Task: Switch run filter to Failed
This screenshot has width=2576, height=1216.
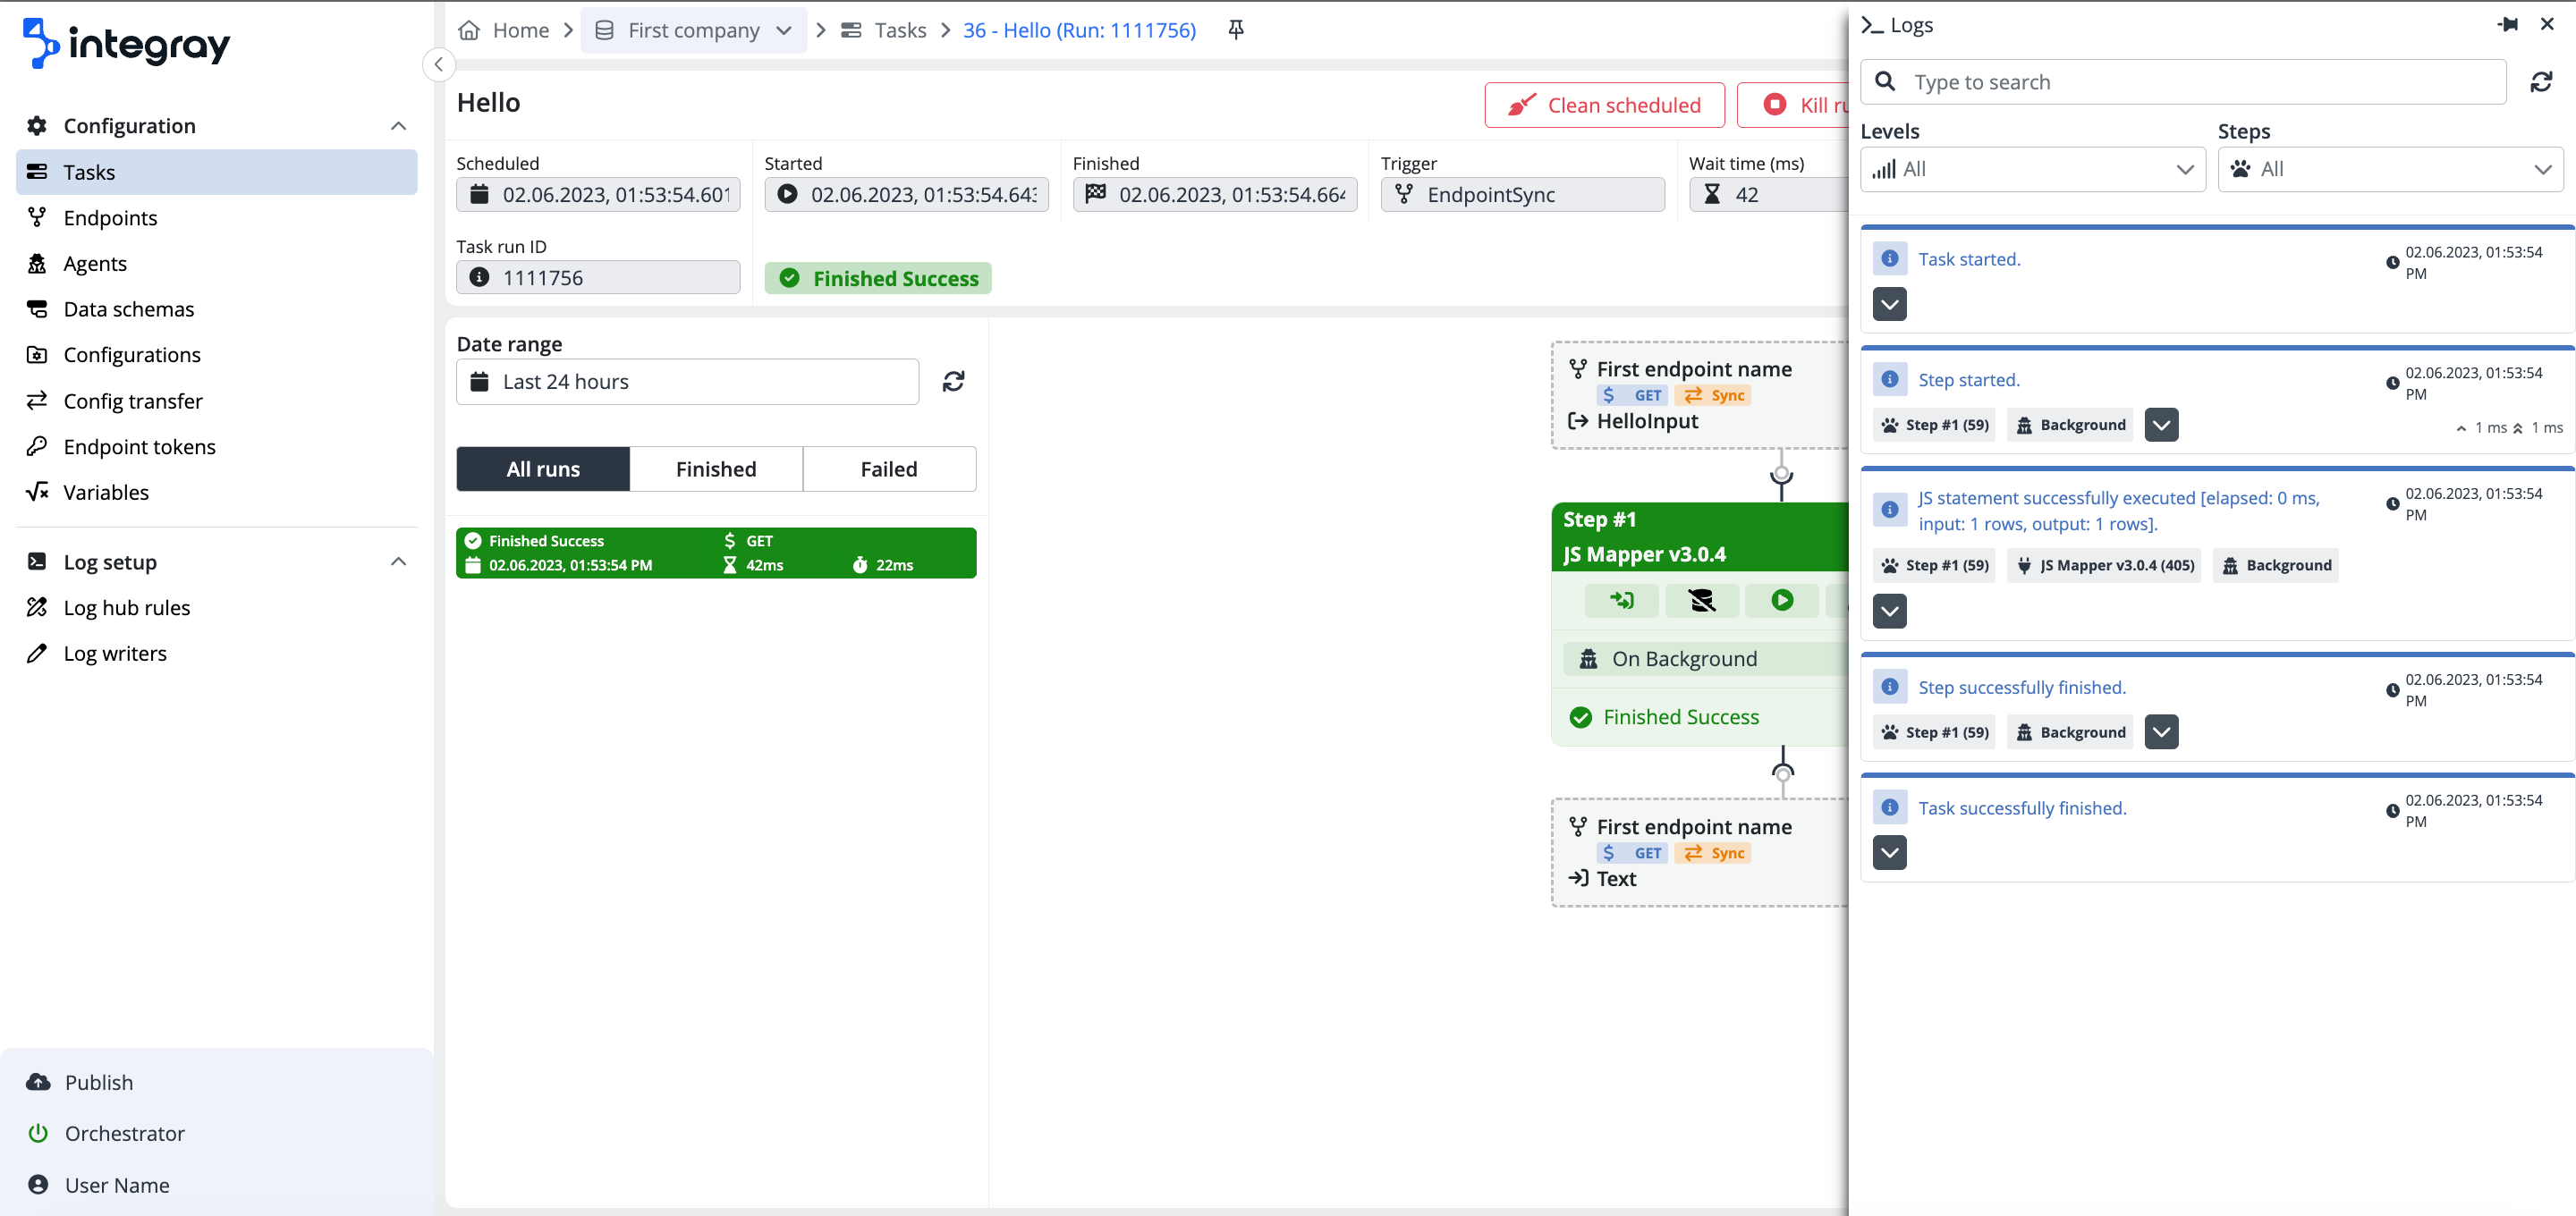Action: (888, 468)
